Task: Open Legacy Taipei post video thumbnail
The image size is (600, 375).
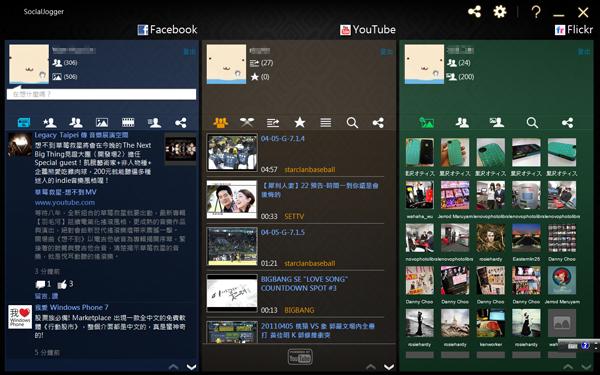Action: pyautogui.click(x=180, y=149)
